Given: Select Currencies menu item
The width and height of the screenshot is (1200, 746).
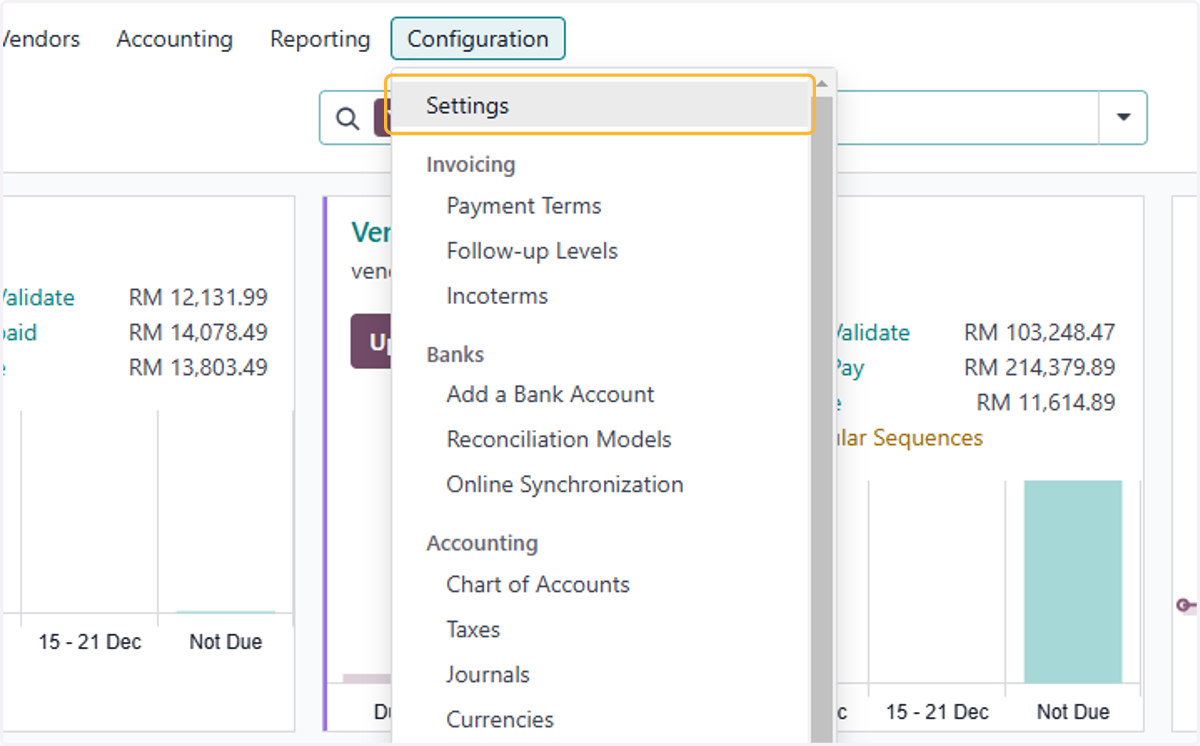Looking at the screenshot, I should (x=500, y=719).
